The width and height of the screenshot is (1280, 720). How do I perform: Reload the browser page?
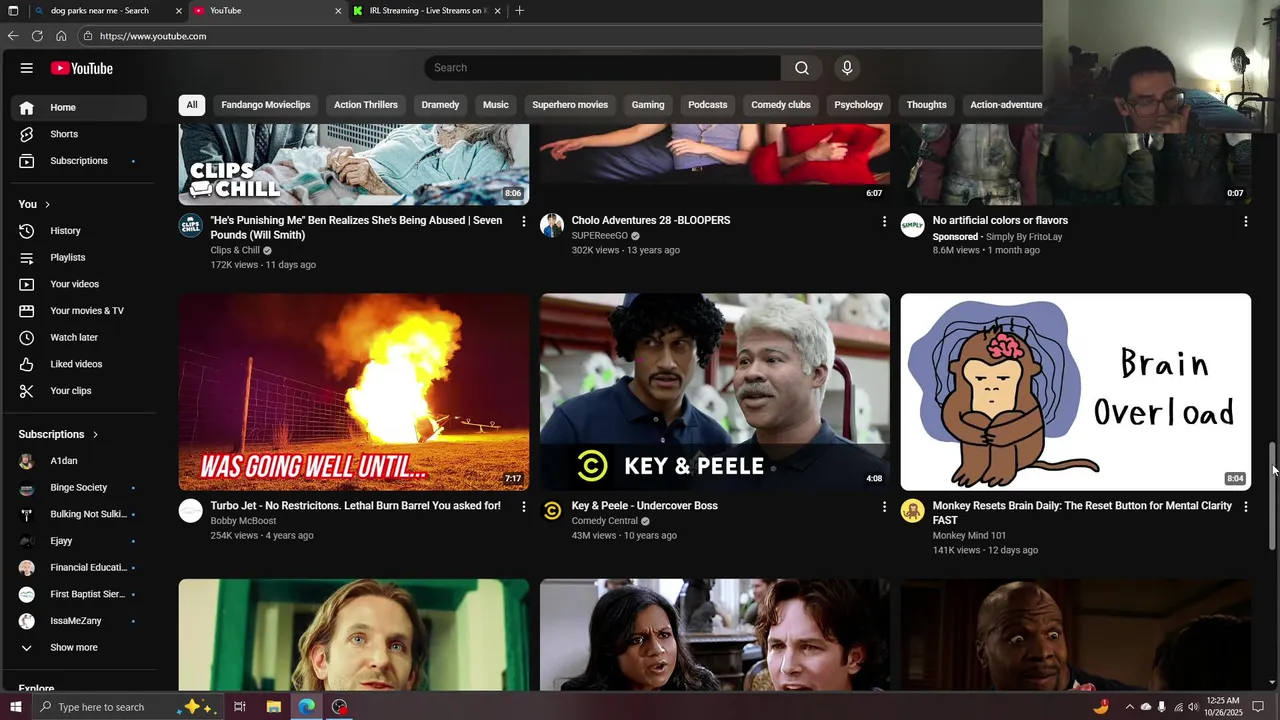pos(37,36)
